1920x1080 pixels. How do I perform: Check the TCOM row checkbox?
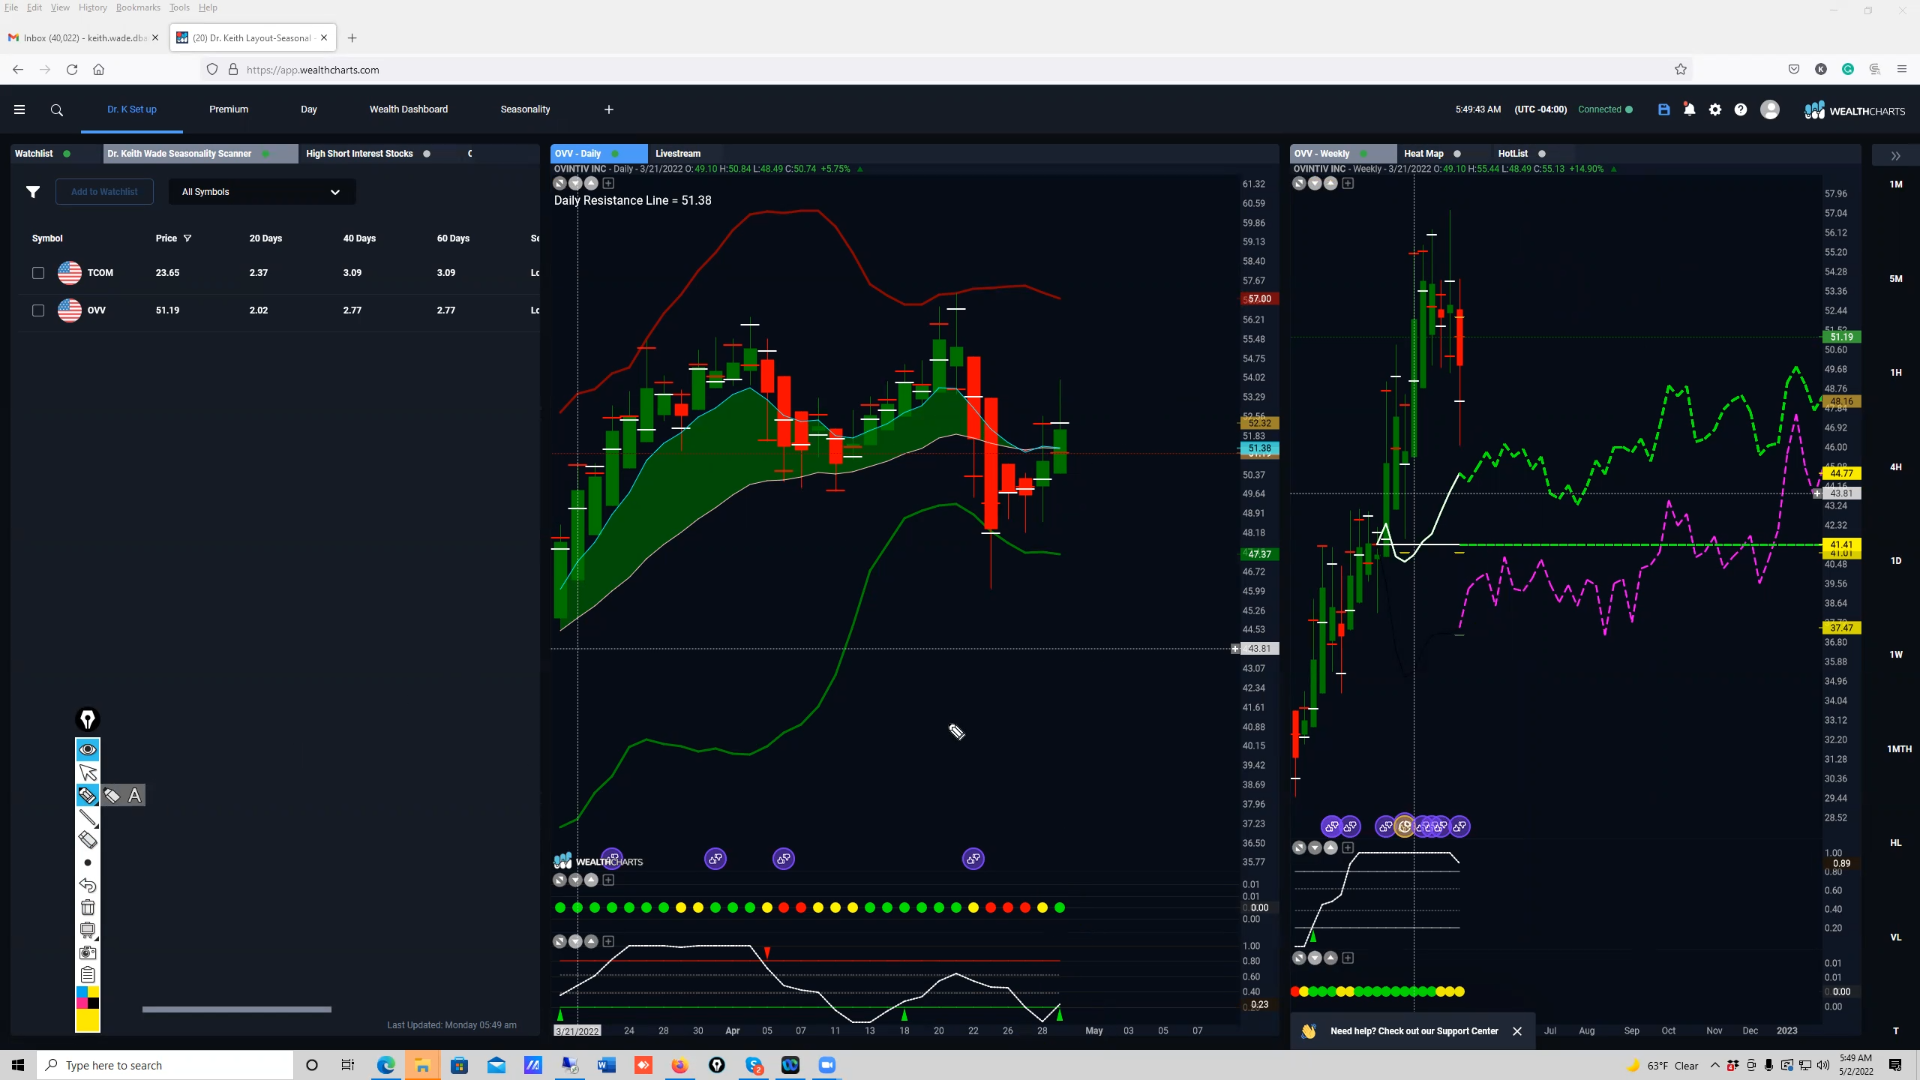[38, 273]
